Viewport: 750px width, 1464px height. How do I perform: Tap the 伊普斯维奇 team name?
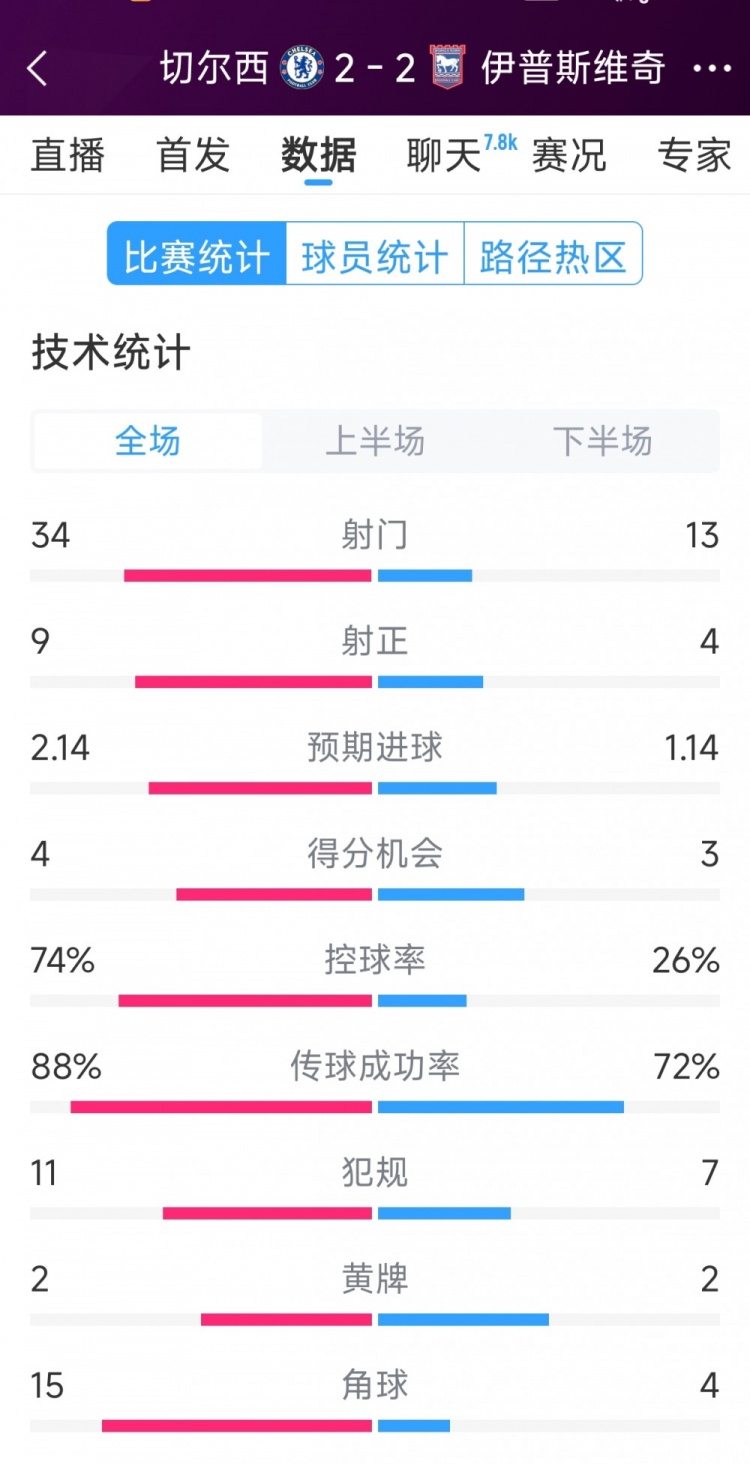coord(573,67)
